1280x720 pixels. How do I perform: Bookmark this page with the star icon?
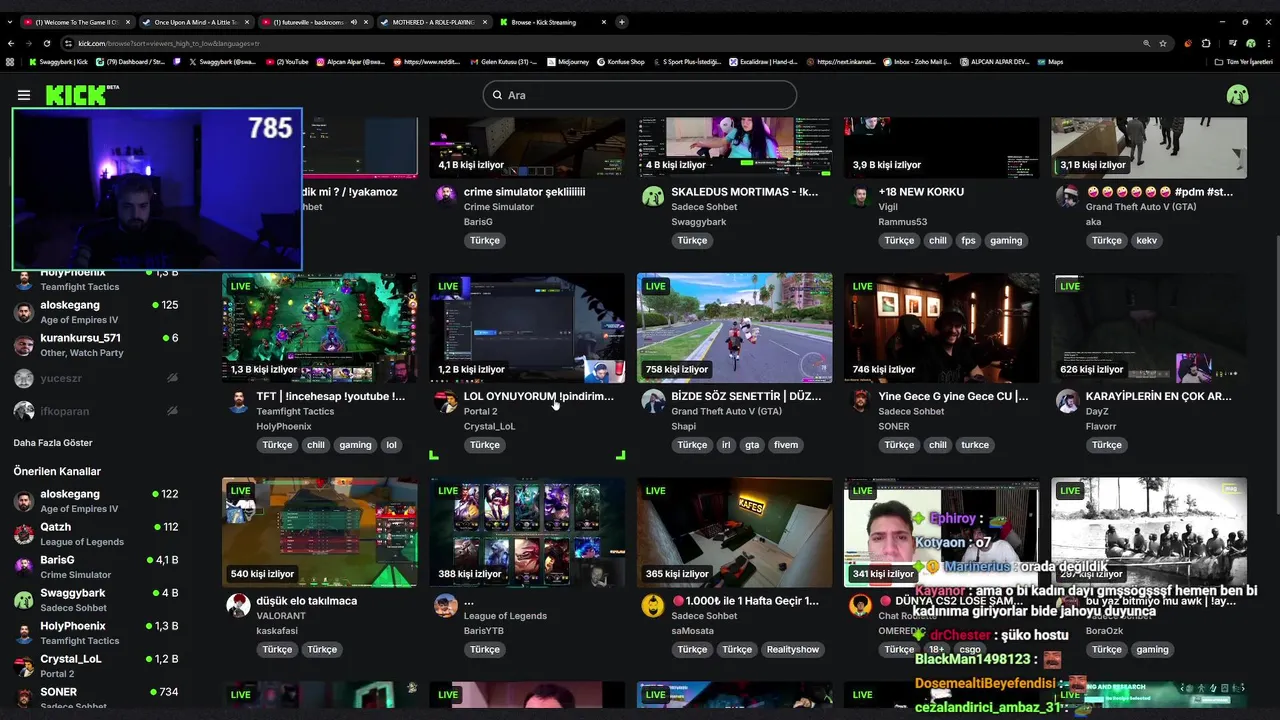click(x=1163, y=43)
